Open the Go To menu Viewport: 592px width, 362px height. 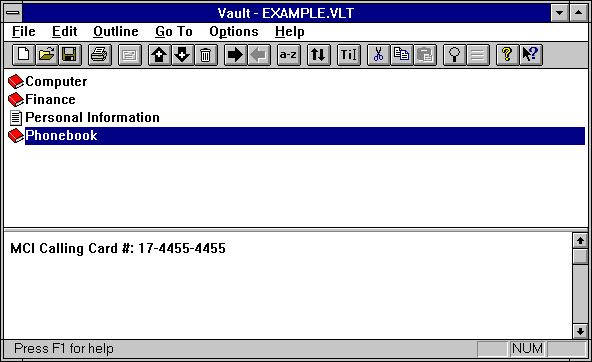[x=174, y=31]
